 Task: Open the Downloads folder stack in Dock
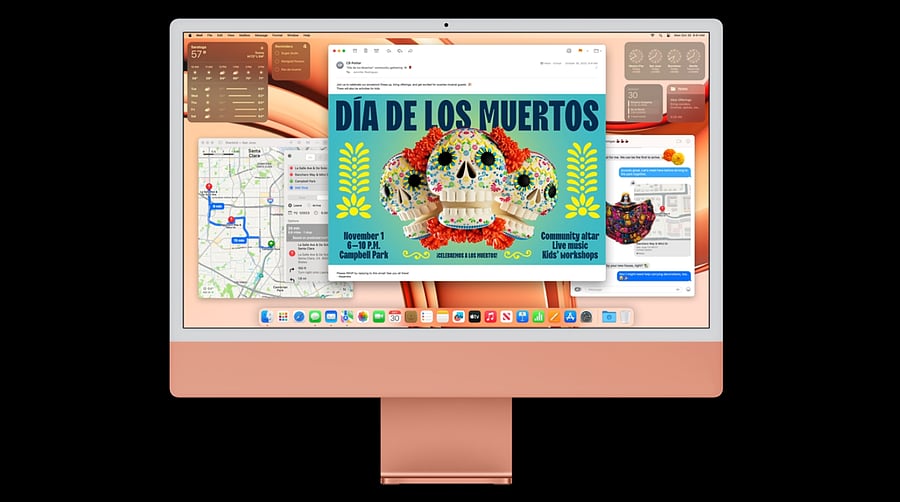(x=608, y=317)
